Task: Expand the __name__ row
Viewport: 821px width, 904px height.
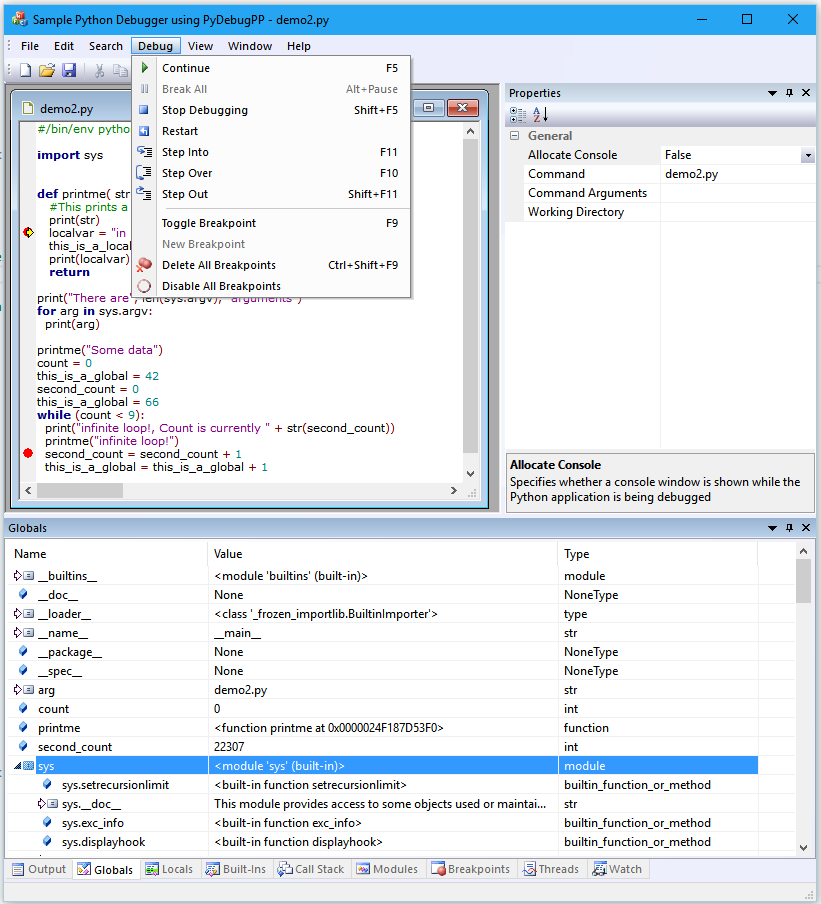Action: (x=17, y=632)
